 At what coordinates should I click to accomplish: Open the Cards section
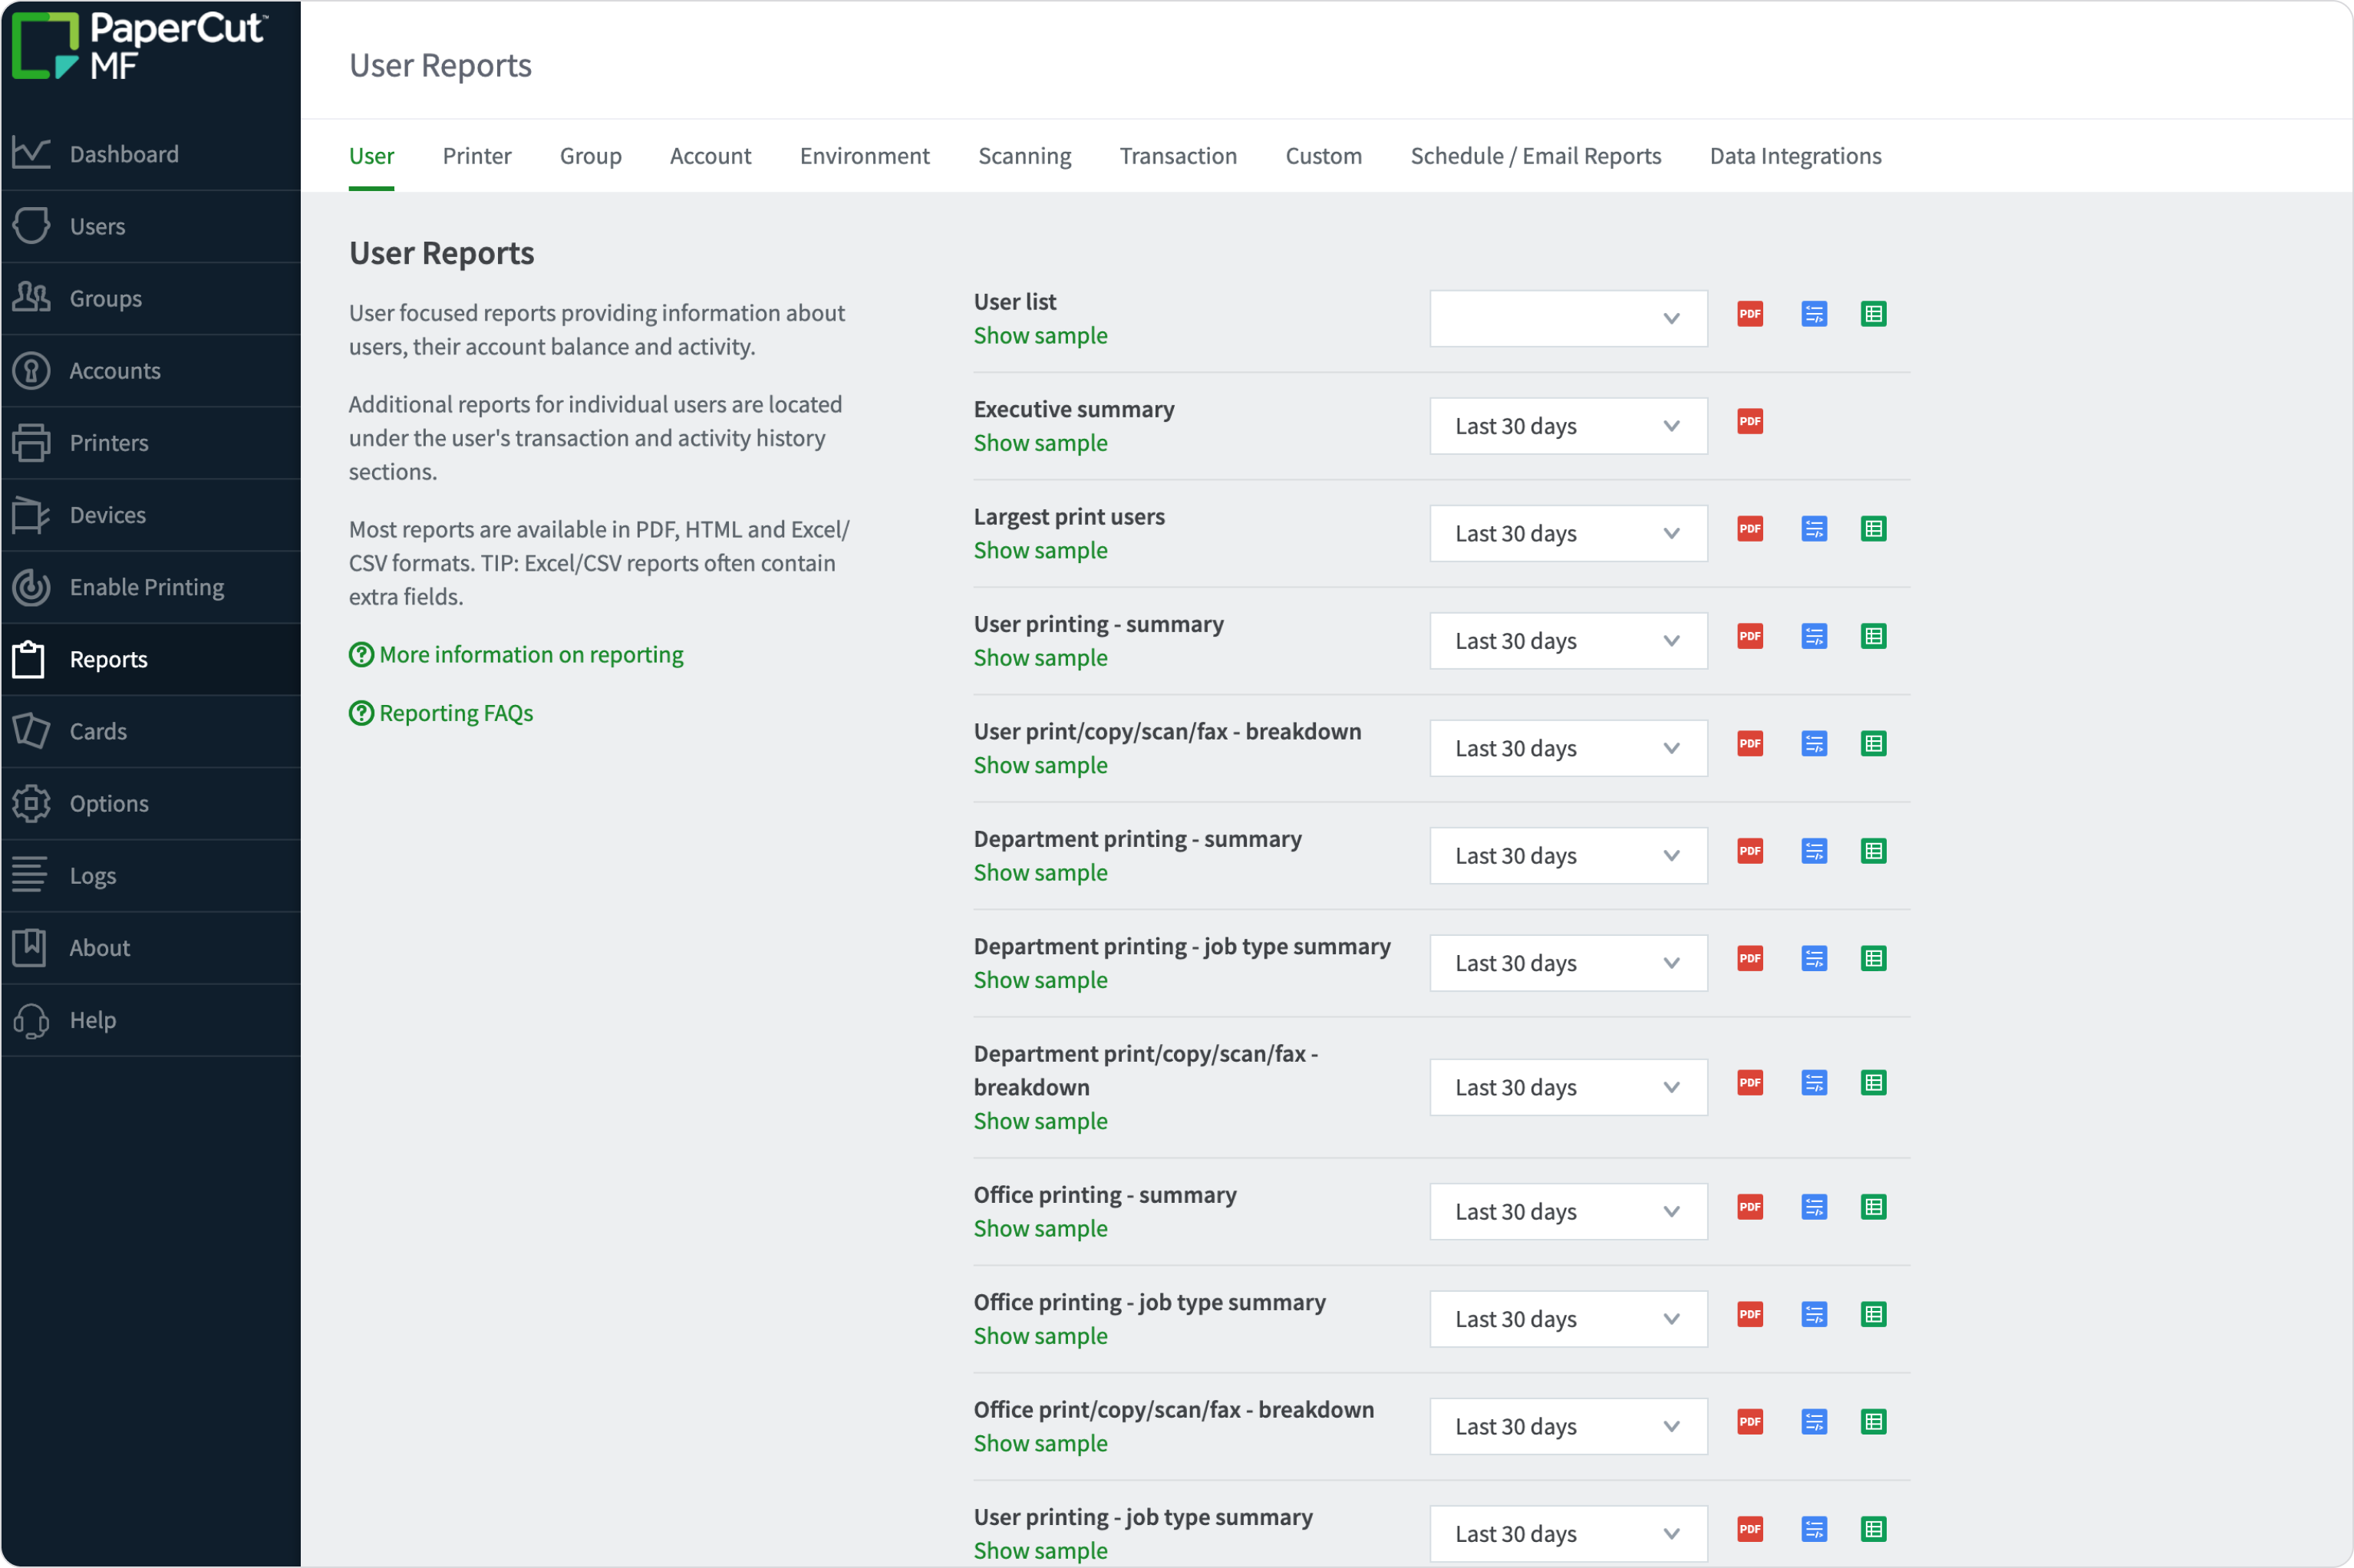99,731
